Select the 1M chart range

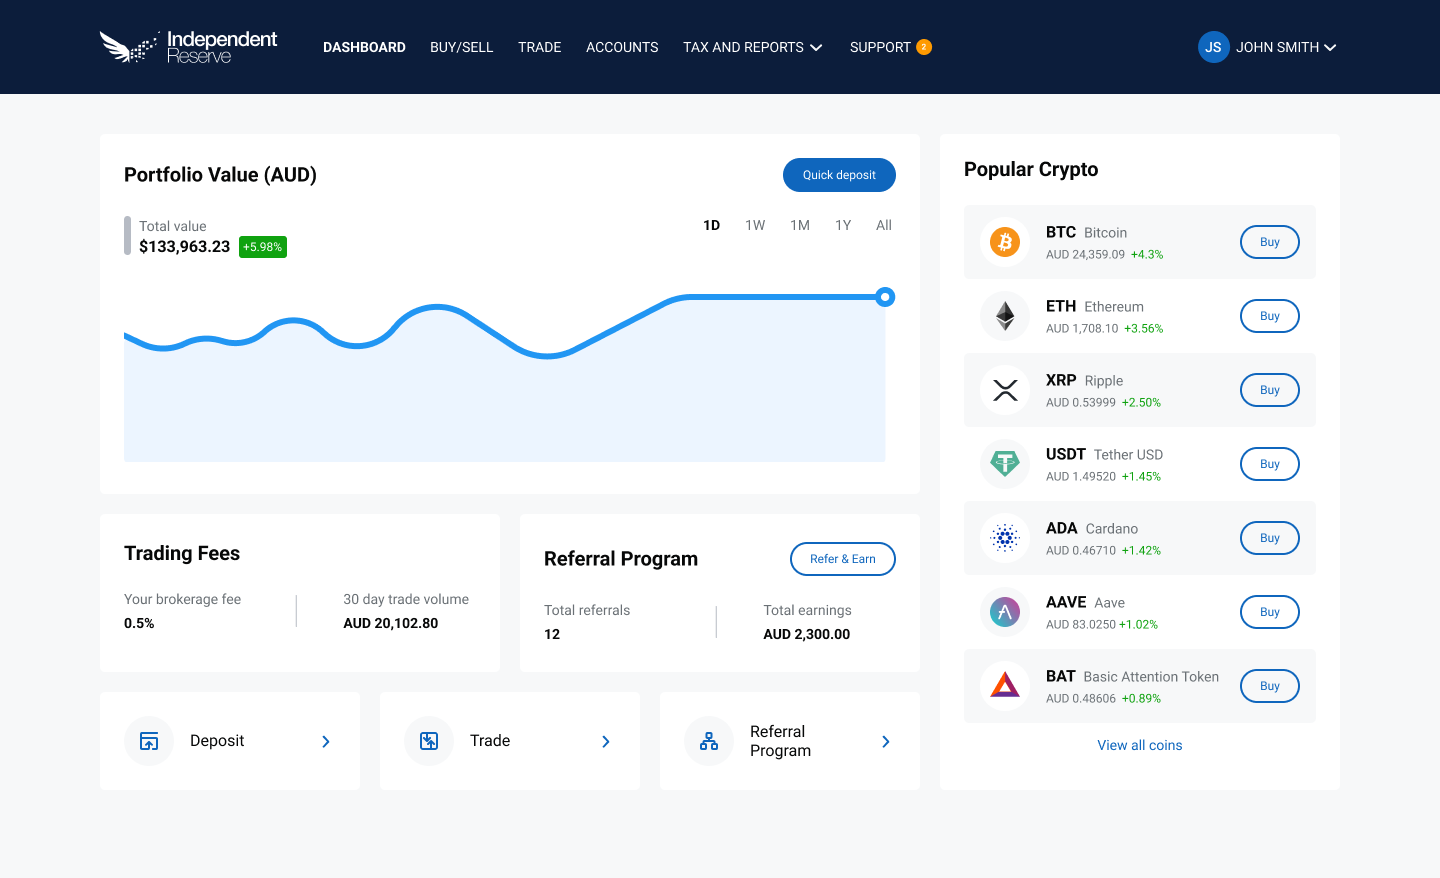[800, 225]
